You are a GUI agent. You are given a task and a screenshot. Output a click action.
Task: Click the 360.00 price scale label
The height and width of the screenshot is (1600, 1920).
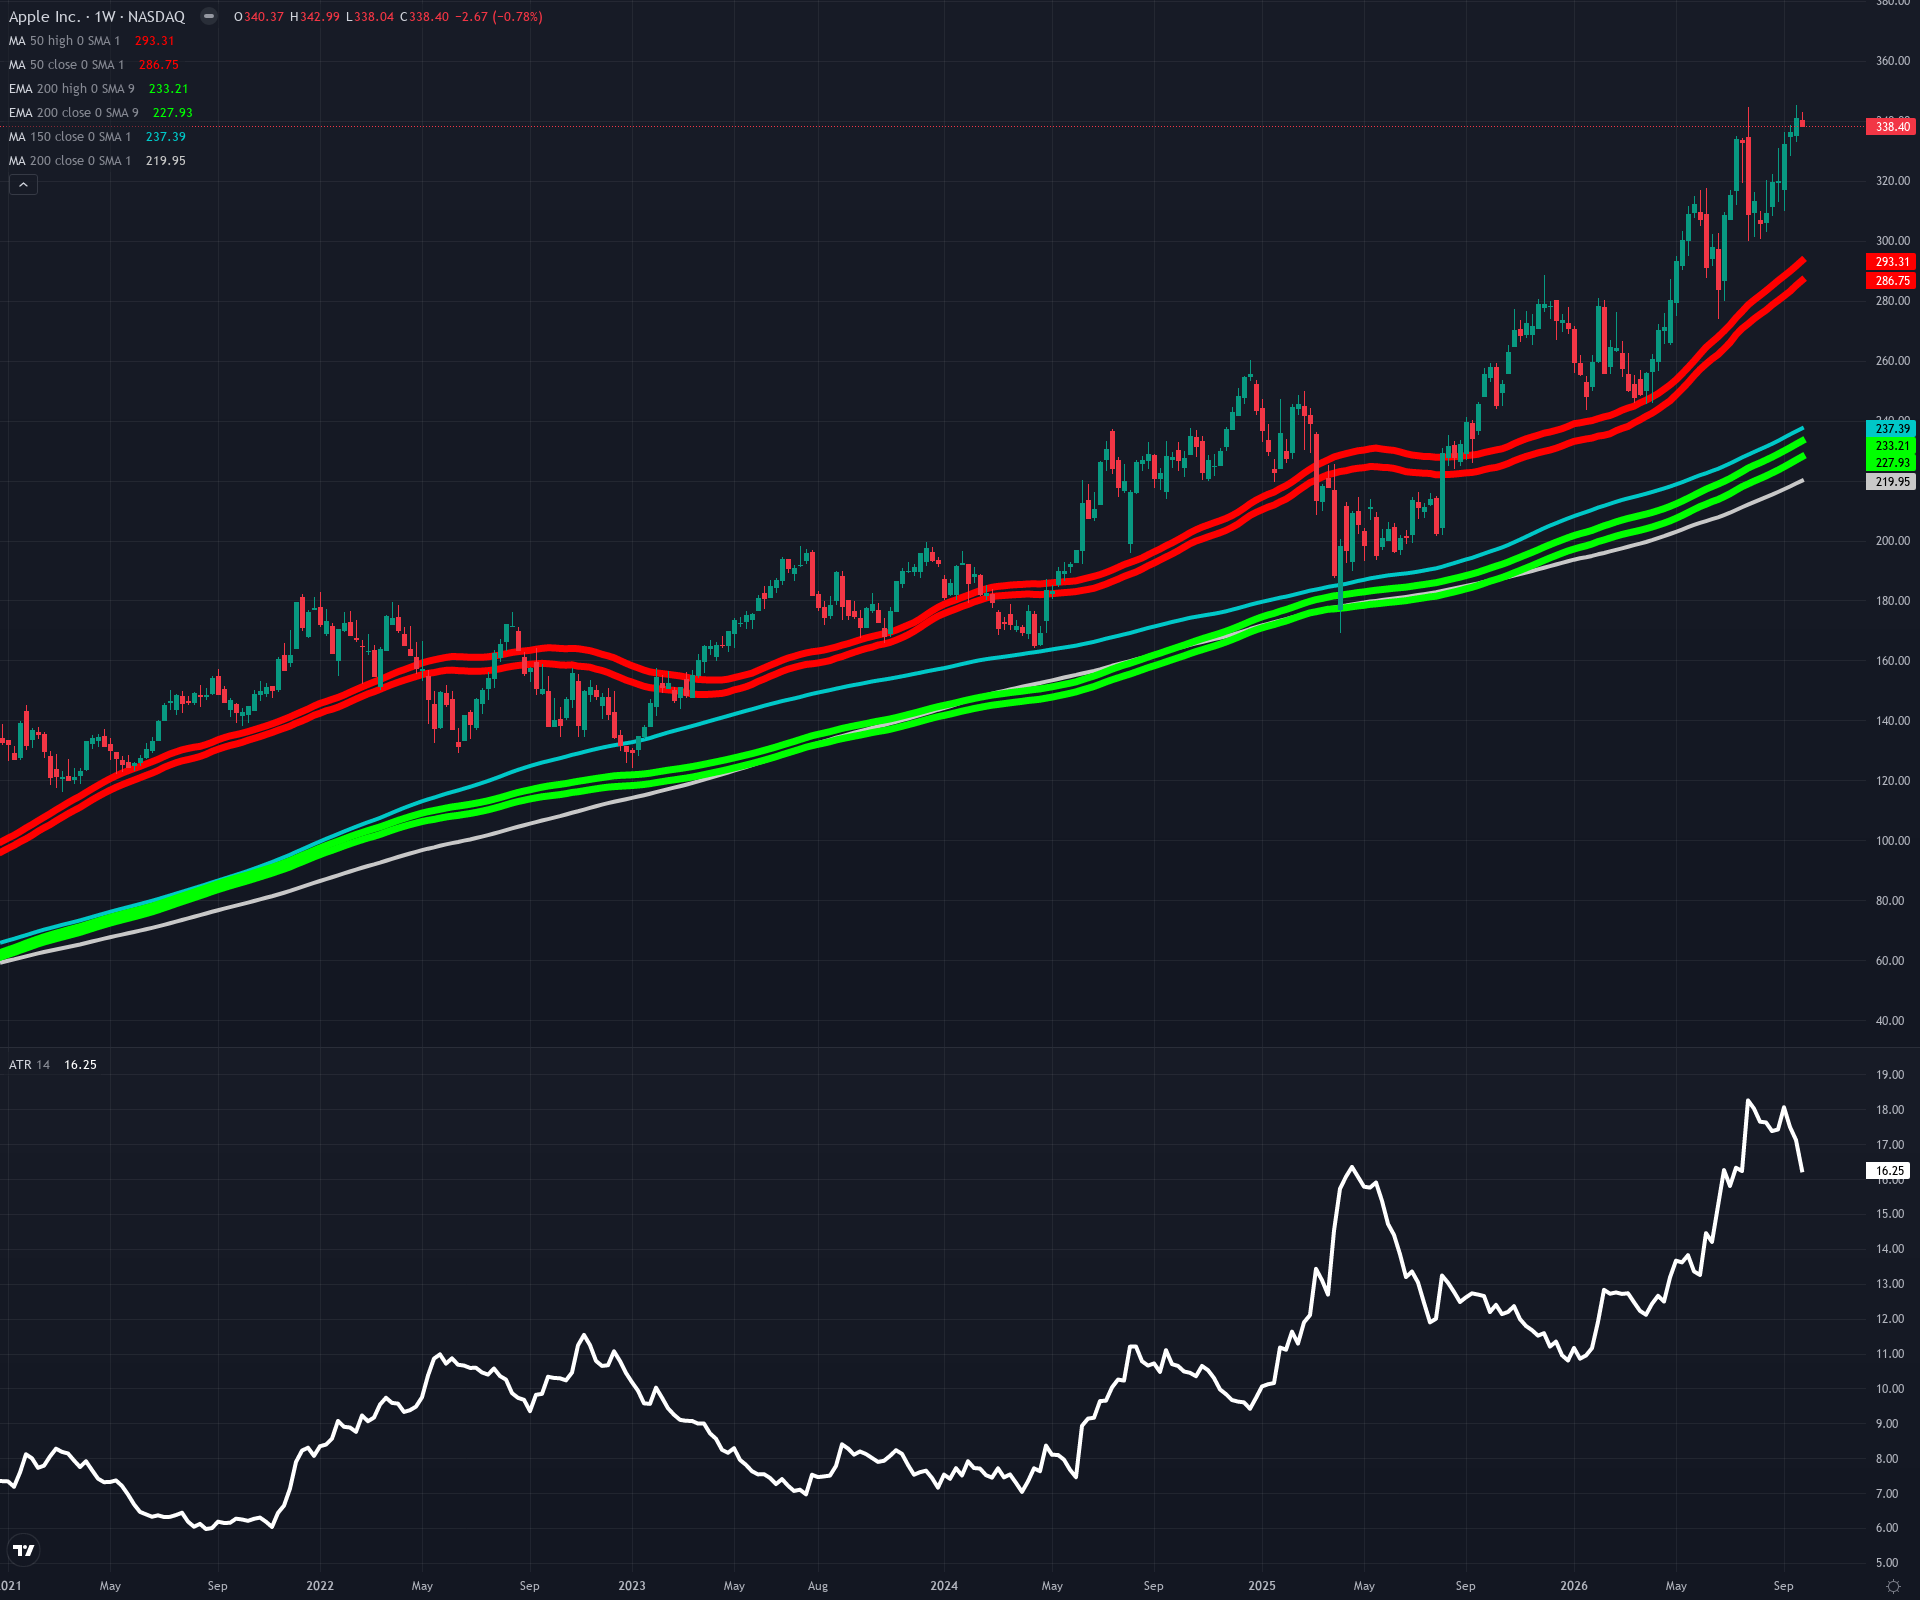coord(1892,61)
